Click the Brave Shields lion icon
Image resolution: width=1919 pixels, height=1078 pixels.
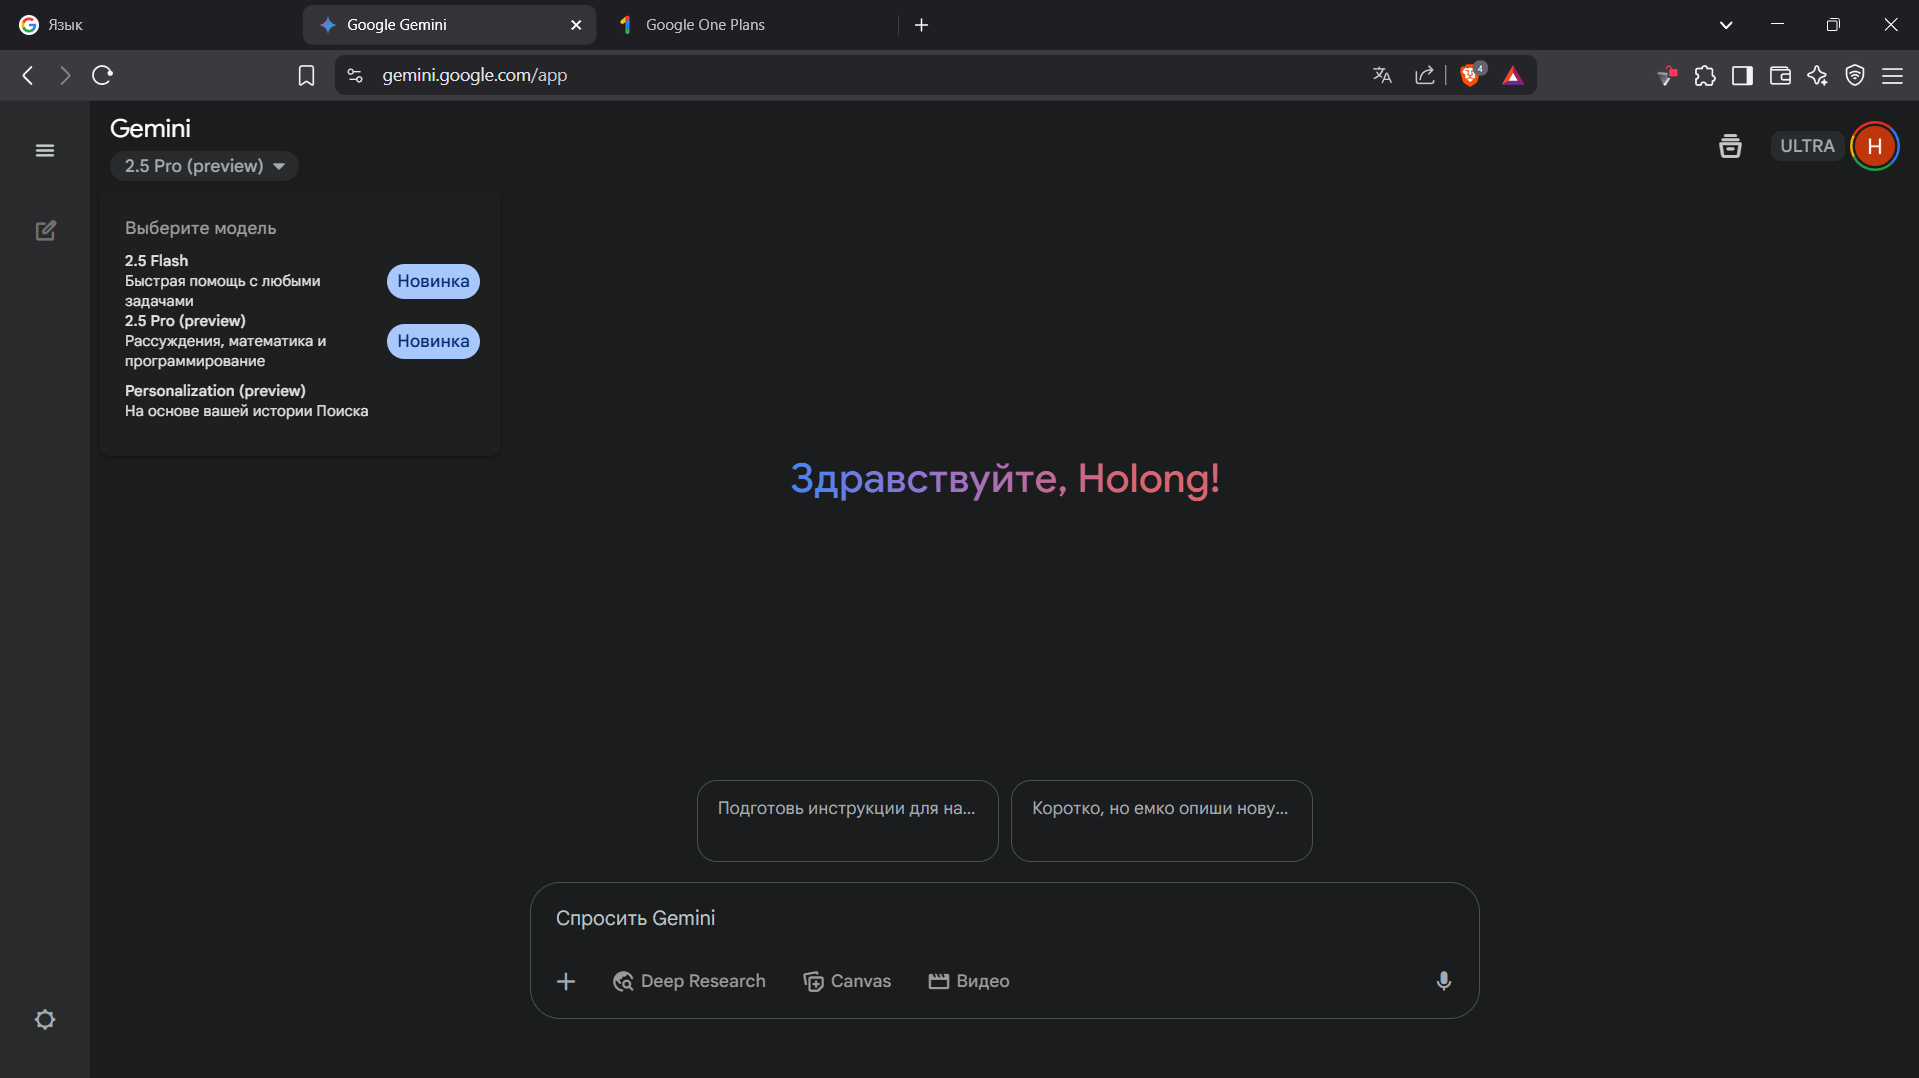[1470, 75]
